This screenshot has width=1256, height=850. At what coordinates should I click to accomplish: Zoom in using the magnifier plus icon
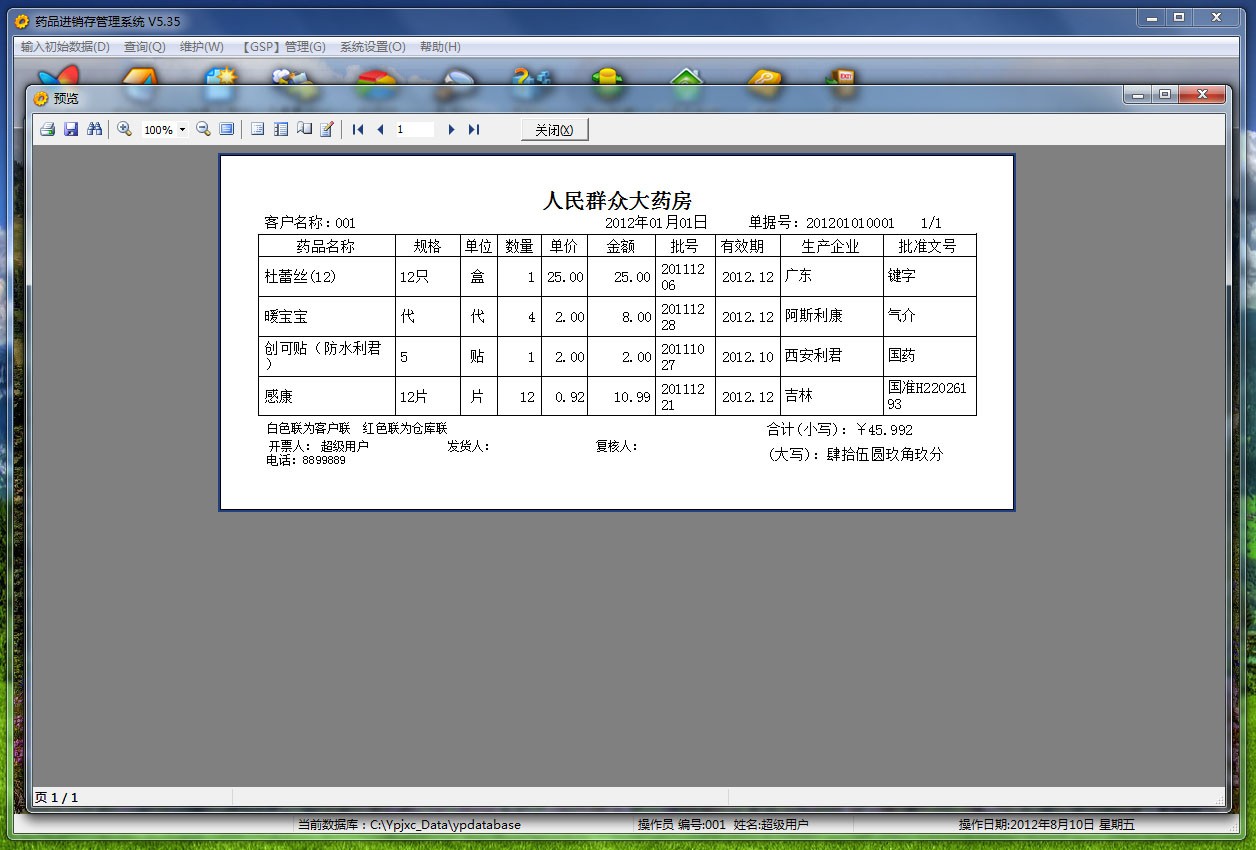(x=125, y=129)
